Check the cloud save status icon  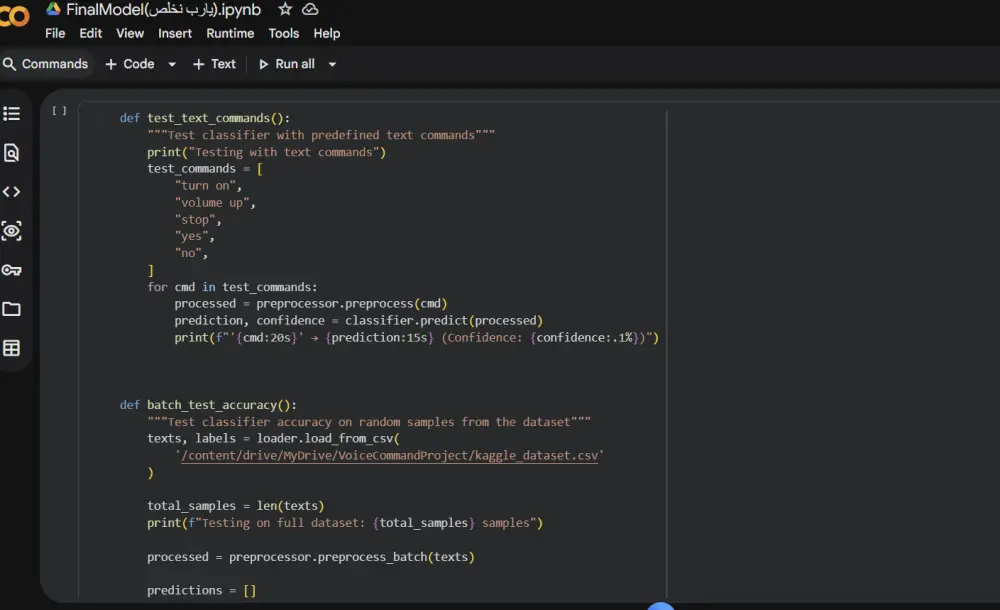pyautogui.click(x=309, y=9)
